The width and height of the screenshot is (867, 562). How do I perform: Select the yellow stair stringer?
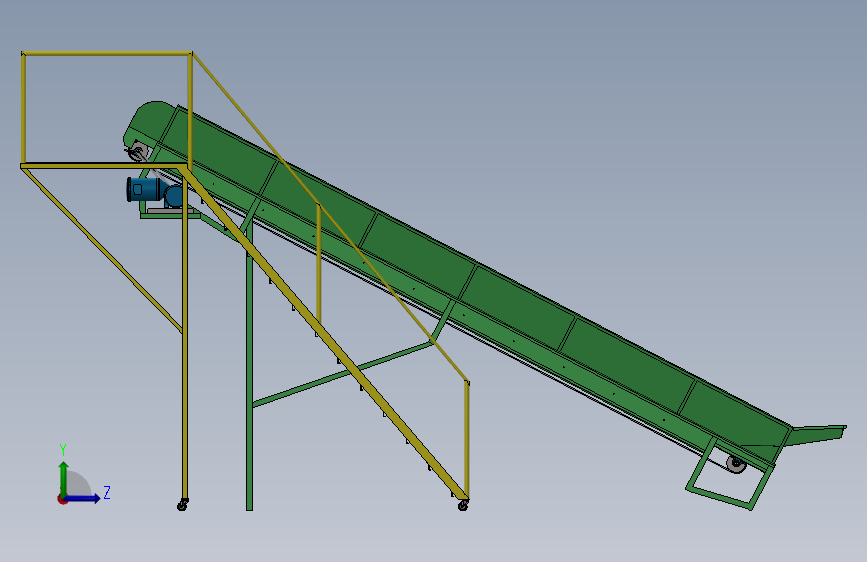click(x=325, y=332)
